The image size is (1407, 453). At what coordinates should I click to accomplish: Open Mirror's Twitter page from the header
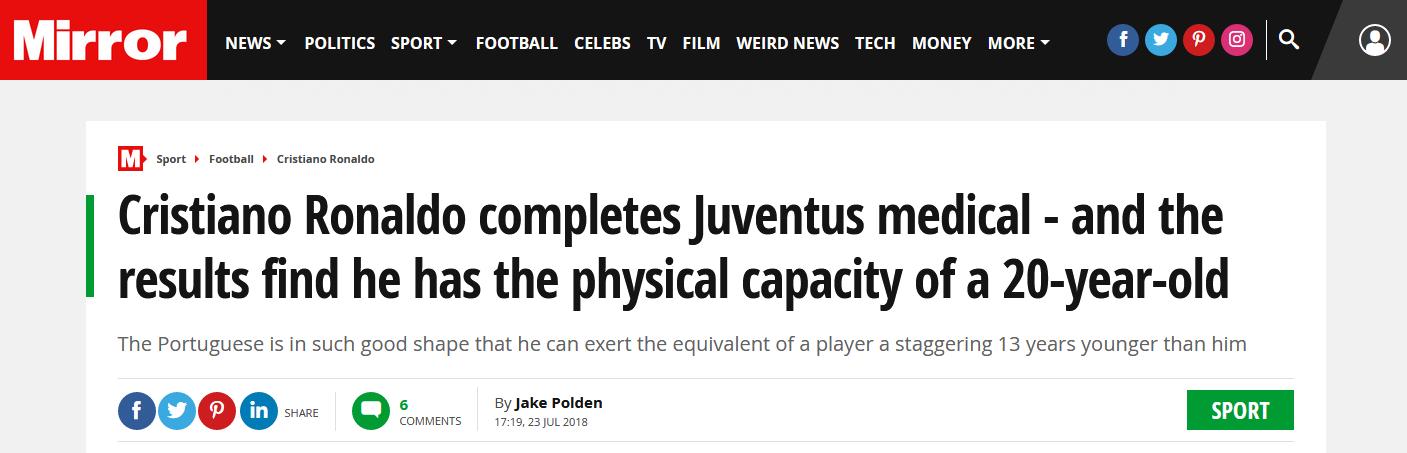point(1161,41)
